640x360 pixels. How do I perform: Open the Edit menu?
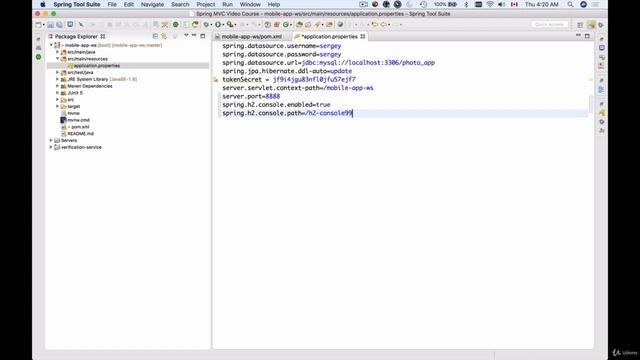(129, 4)
